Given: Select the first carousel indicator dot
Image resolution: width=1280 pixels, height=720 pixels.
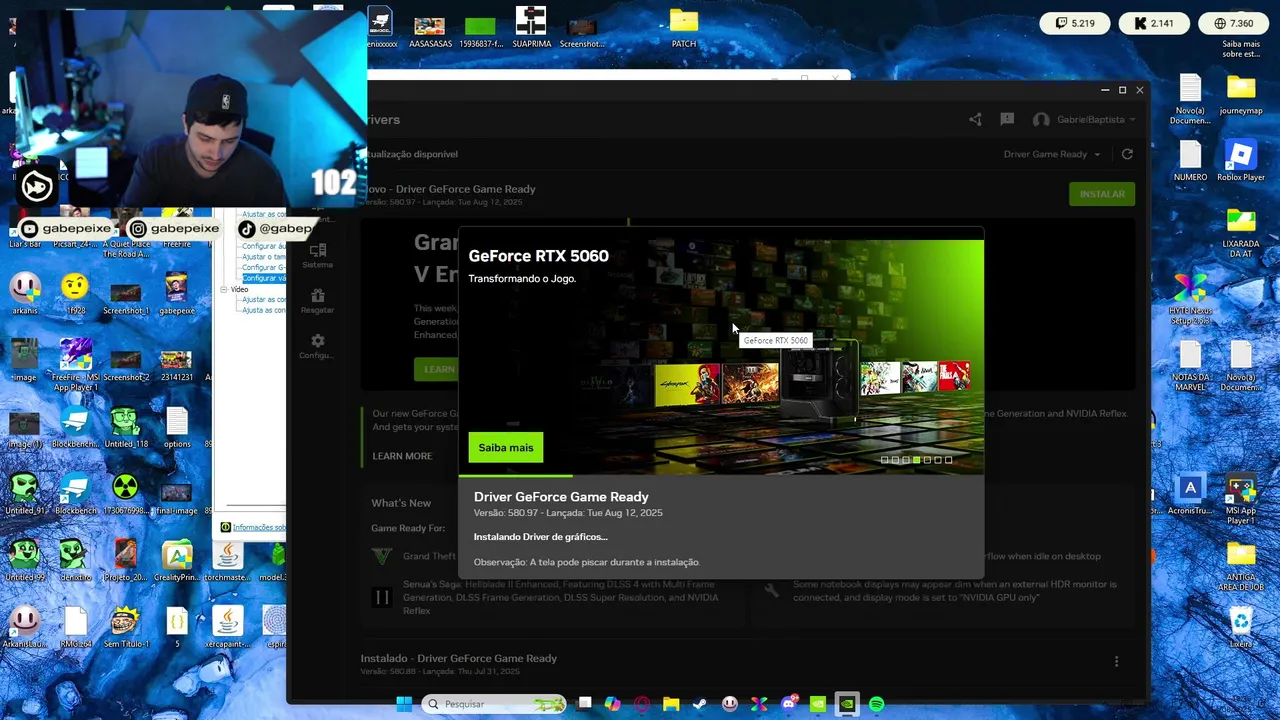Looking at the screenshot, I should click(x=884, y=460).
